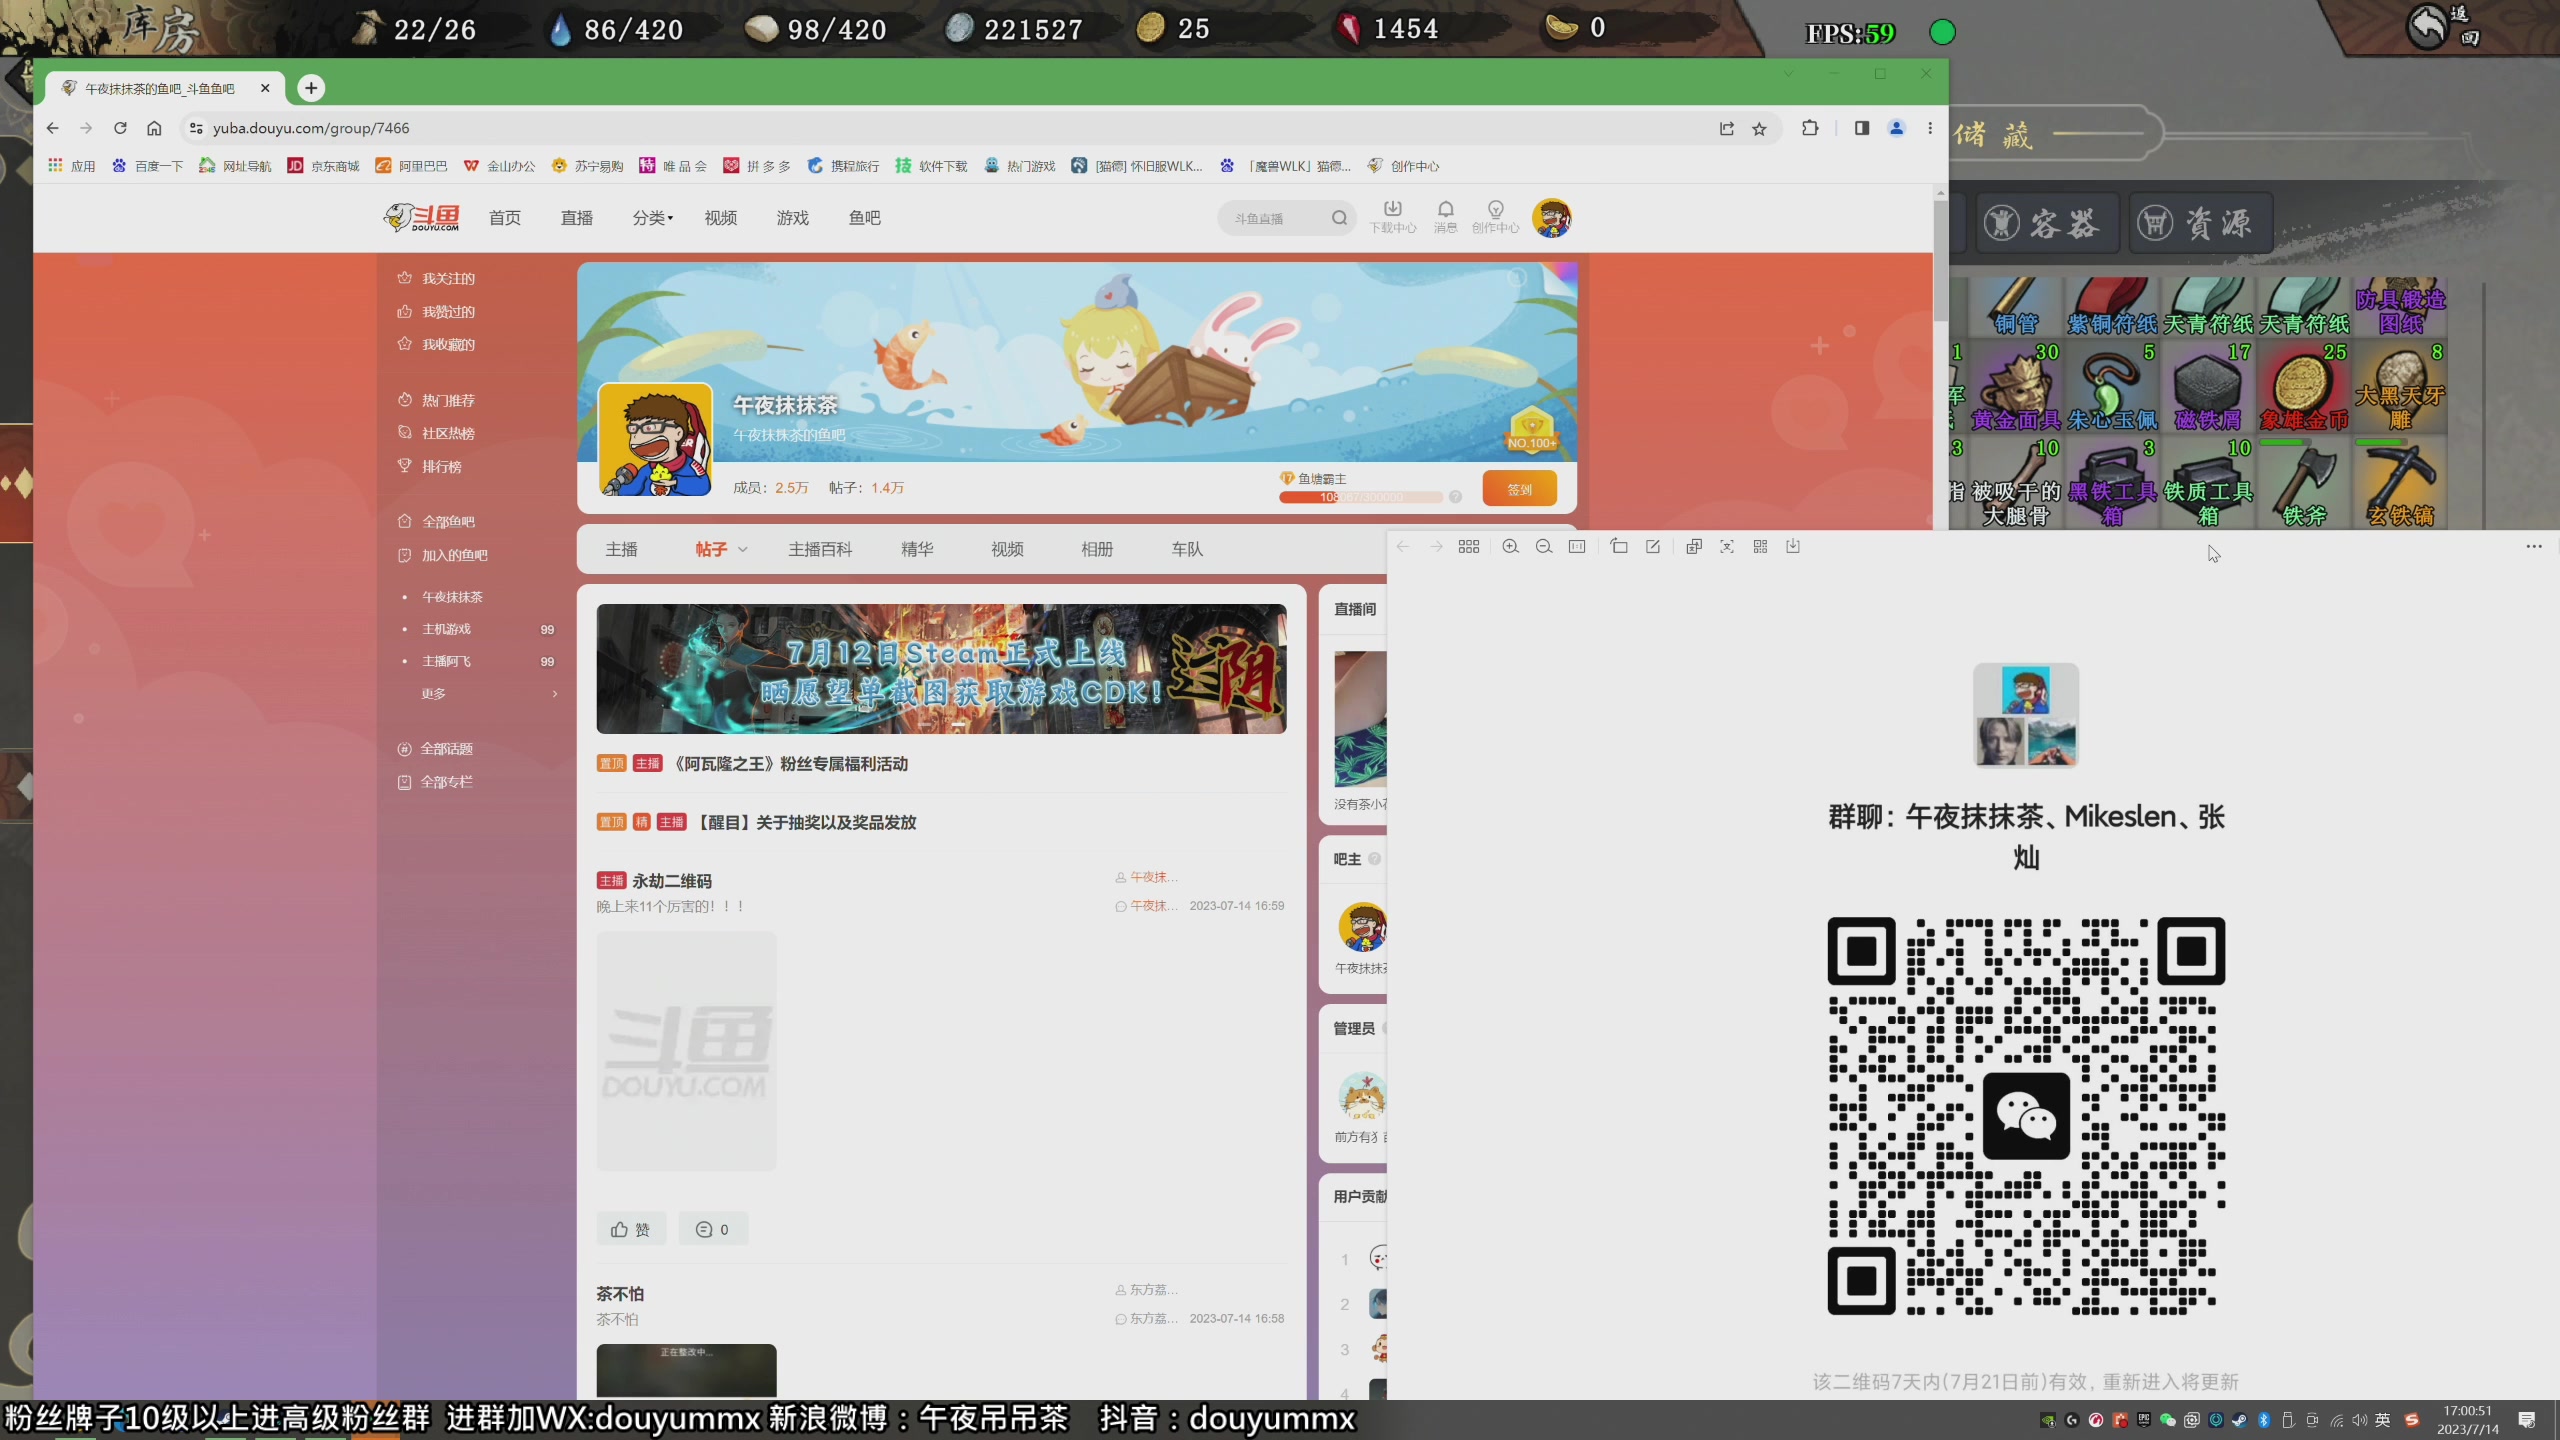
Task: Switch to the 相册 tab
Action: pyautogui.click(x=1097, y=549)
